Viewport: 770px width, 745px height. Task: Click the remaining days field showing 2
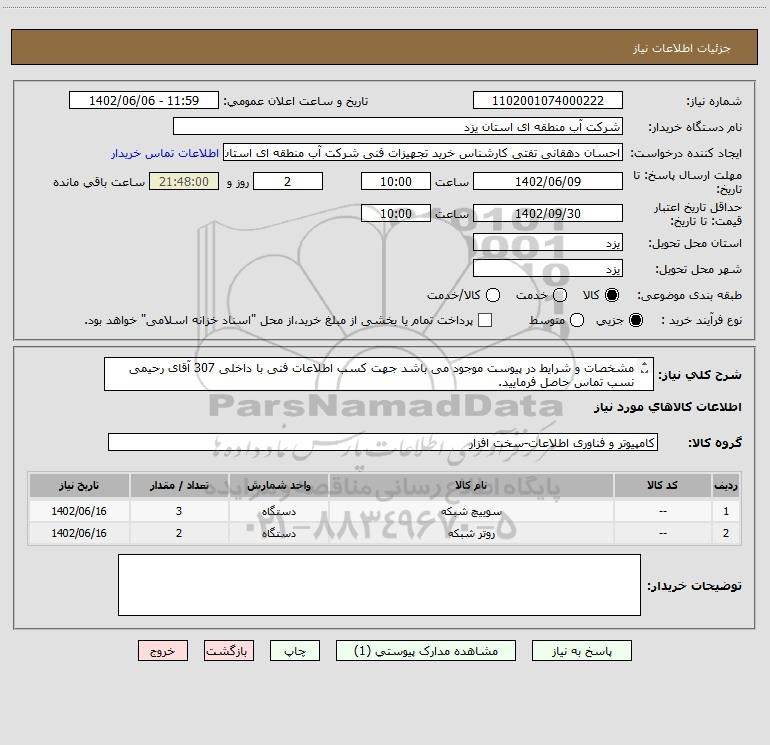[x=288, y=181]
